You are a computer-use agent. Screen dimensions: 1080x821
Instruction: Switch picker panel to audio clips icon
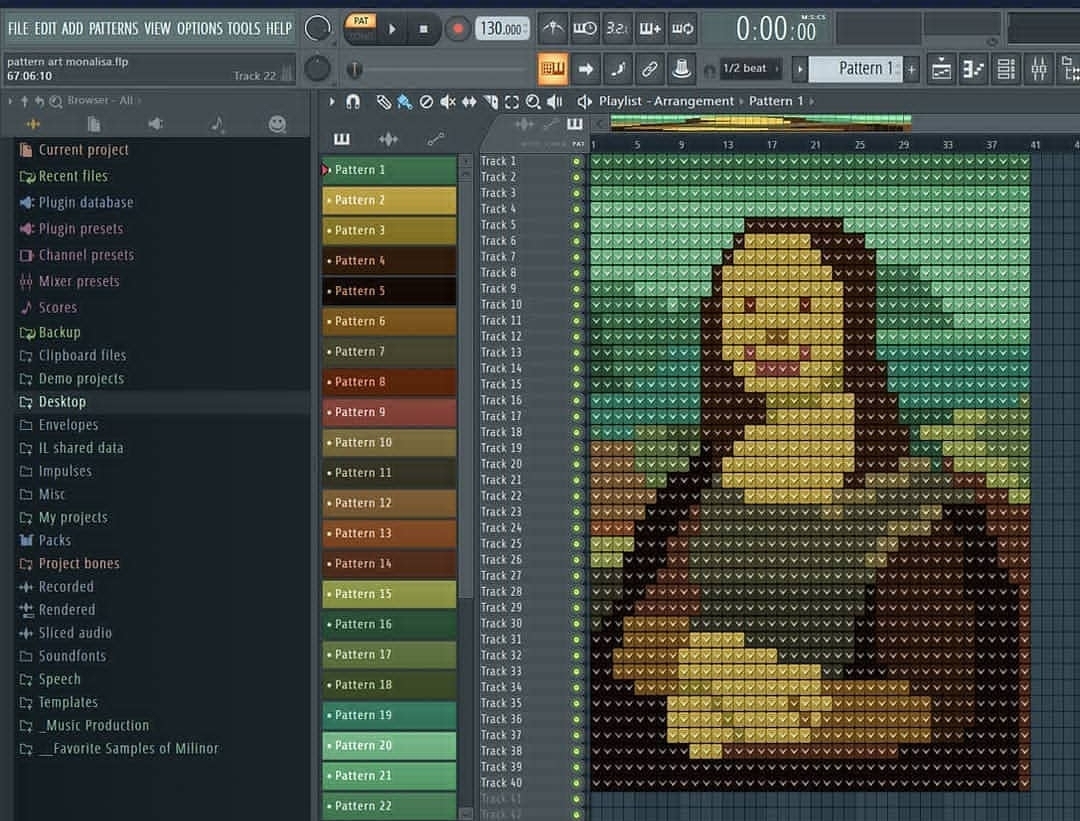coord(388,140)
